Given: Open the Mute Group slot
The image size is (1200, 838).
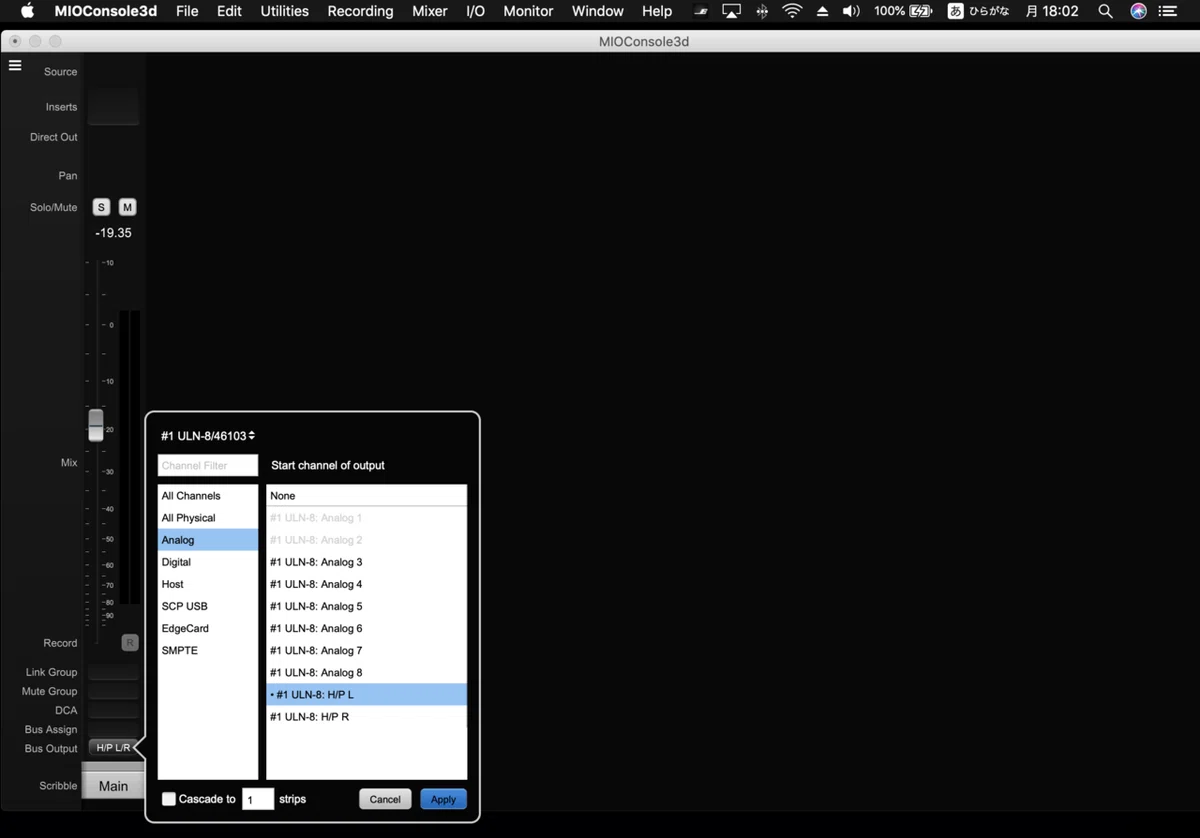Looking at the screenshot, I should point(113,691).
